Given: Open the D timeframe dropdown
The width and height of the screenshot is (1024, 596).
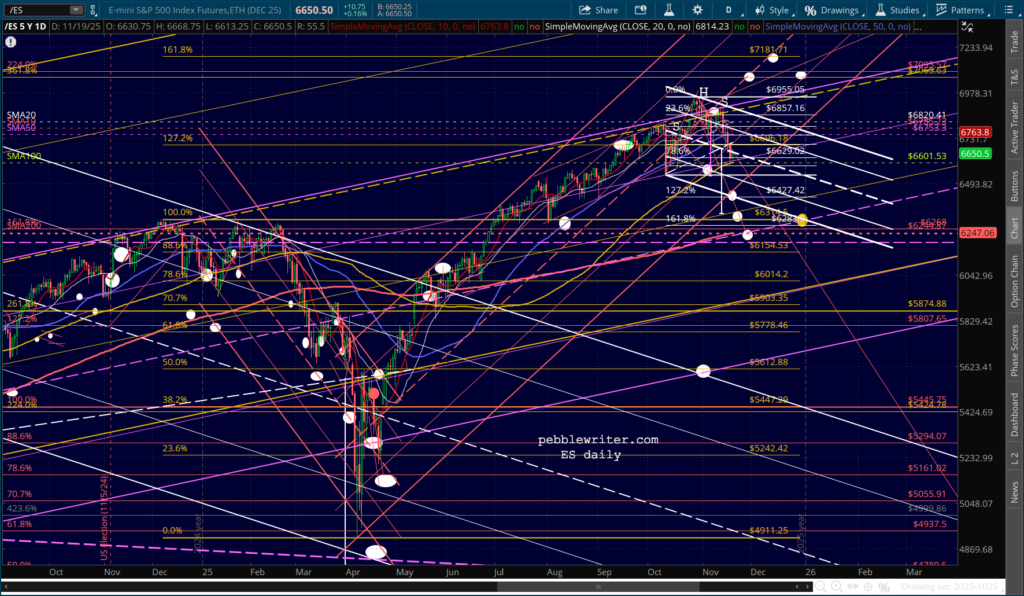Looking at the screenshot, I should (x=729, y=10).
